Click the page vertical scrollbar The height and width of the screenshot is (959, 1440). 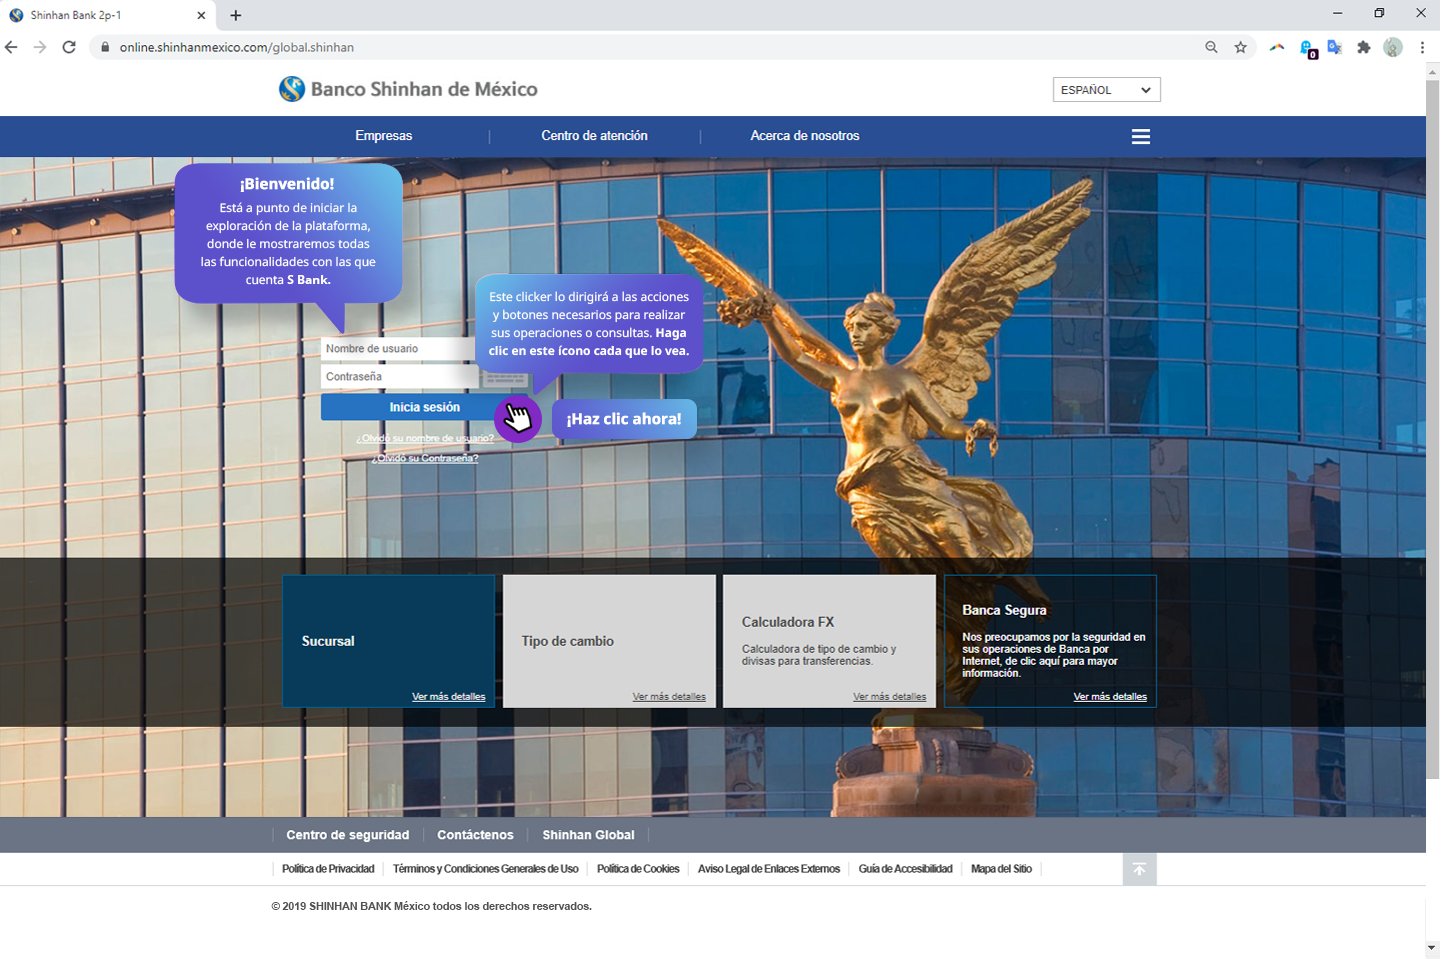1432,428
